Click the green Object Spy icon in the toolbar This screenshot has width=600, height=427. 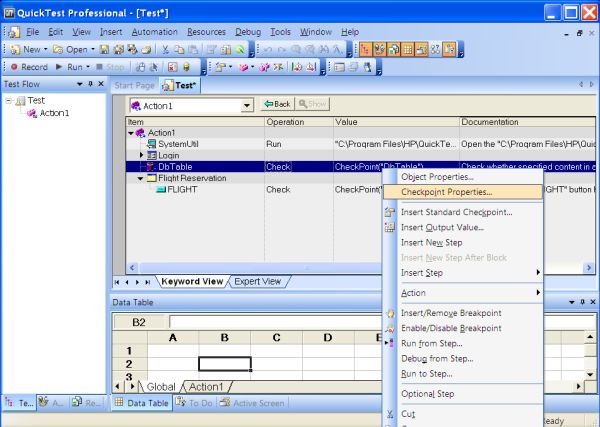tap(240, 49)
